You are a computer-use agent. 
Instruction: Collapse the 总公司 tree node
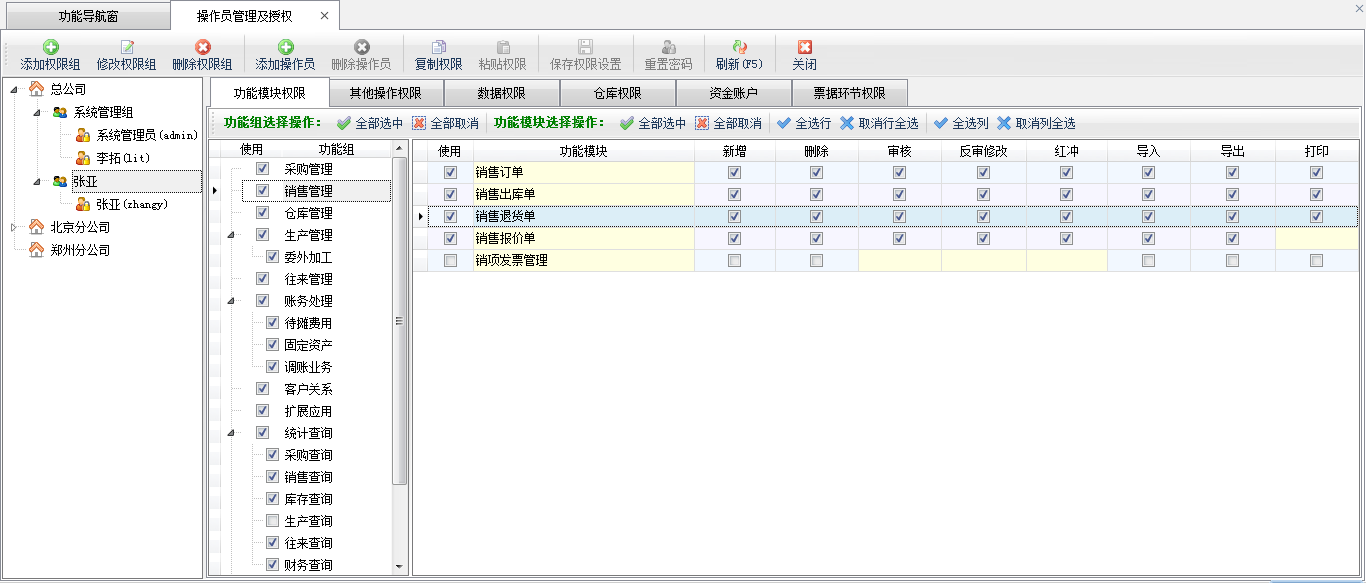coord(13,90)
